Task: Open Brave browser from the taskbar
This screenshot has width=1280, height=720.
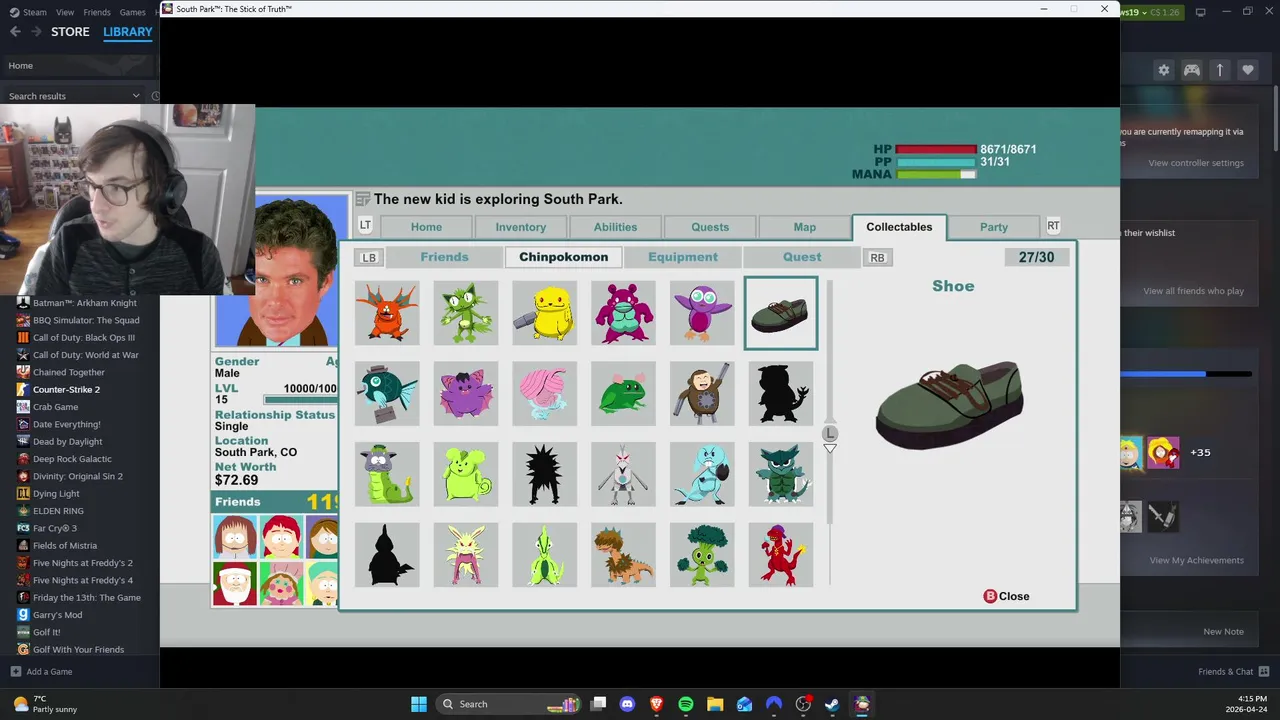Action: click(657, 704)
